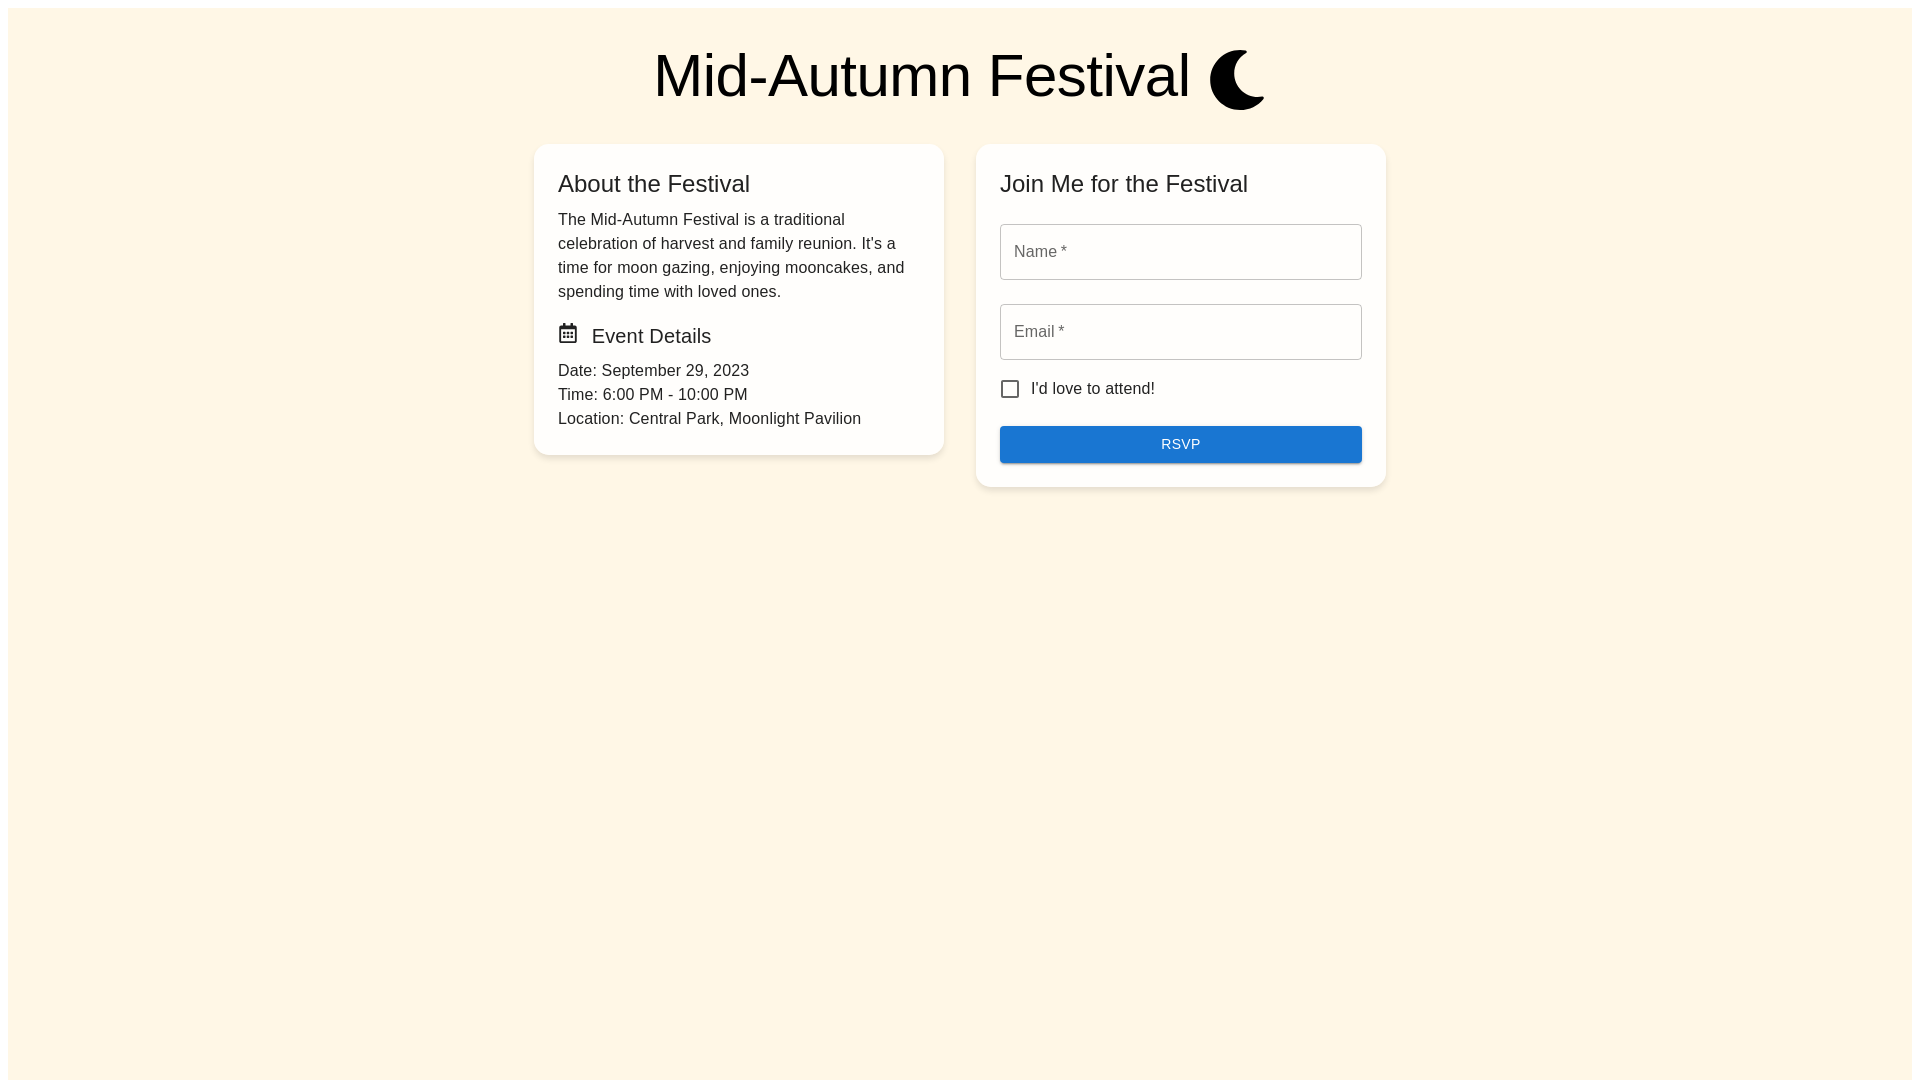Image resolution: width=1920 pixels, height=1080 pixels.
Task: Focus the Name input field
Action: pos(1180,252)
